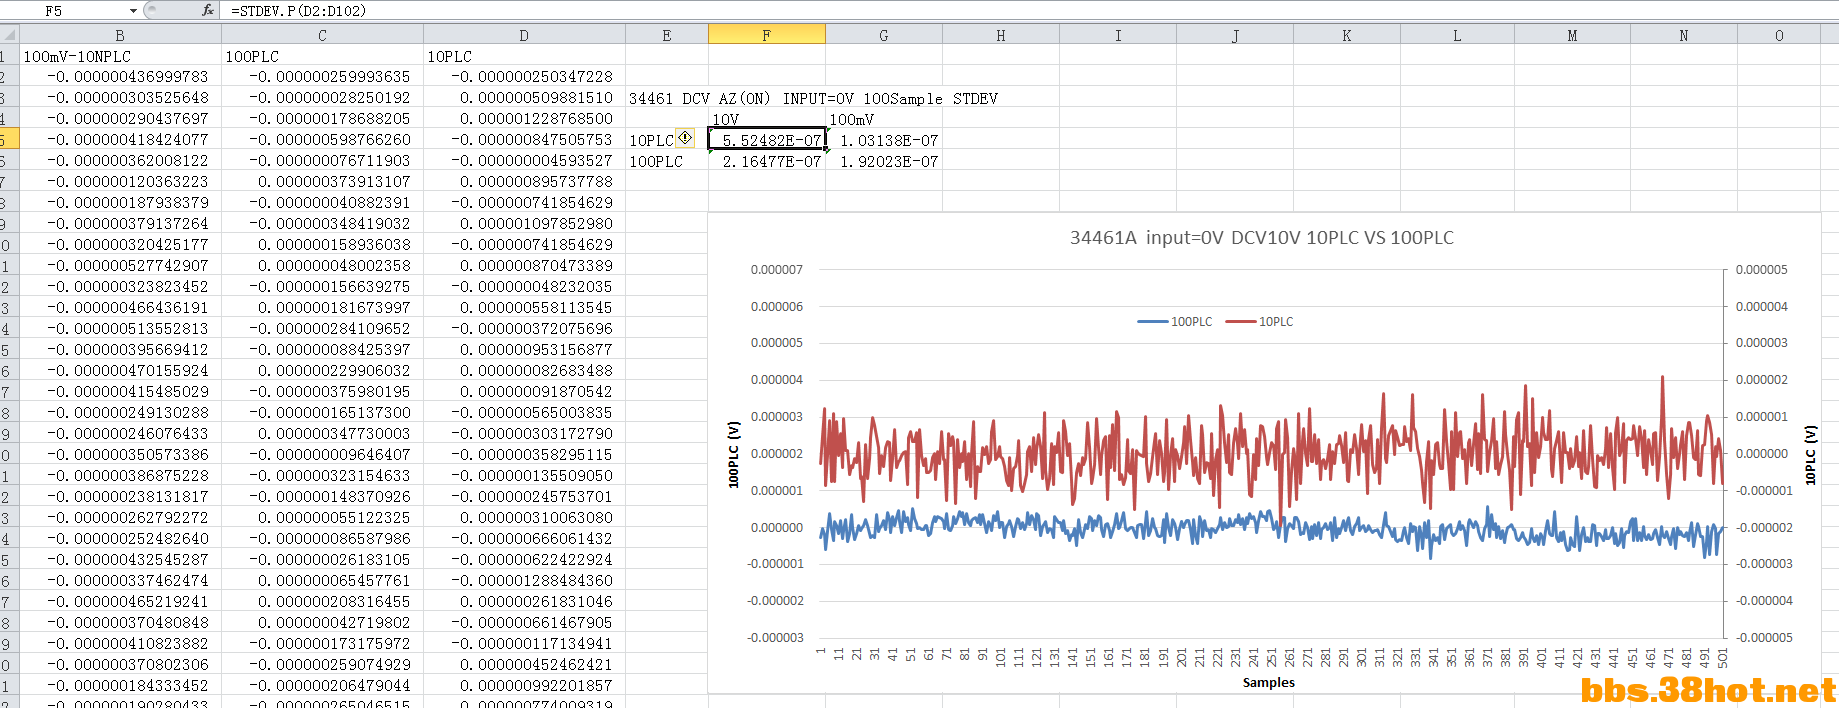Click cell value 1.92023E-07

[884, 161]
